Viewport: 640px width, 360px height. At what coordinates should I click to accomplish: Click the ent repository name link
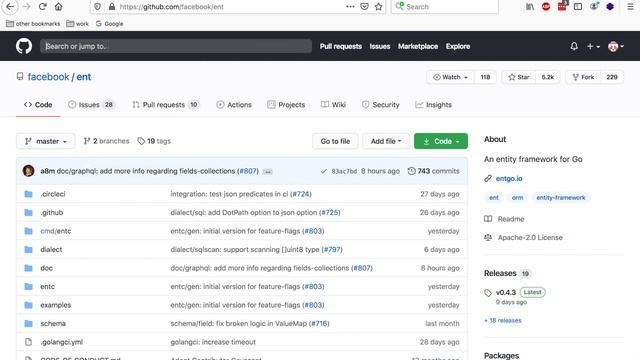[x=84, y=77]
